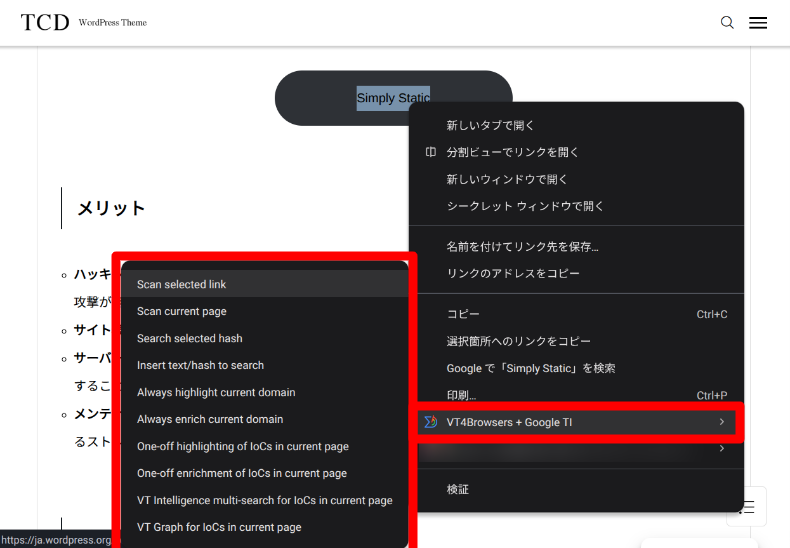This screenshot has height=548, width=790.
Task: Click the Simply Static pill button
Action: pyautogui.click(x=393, y=98)
